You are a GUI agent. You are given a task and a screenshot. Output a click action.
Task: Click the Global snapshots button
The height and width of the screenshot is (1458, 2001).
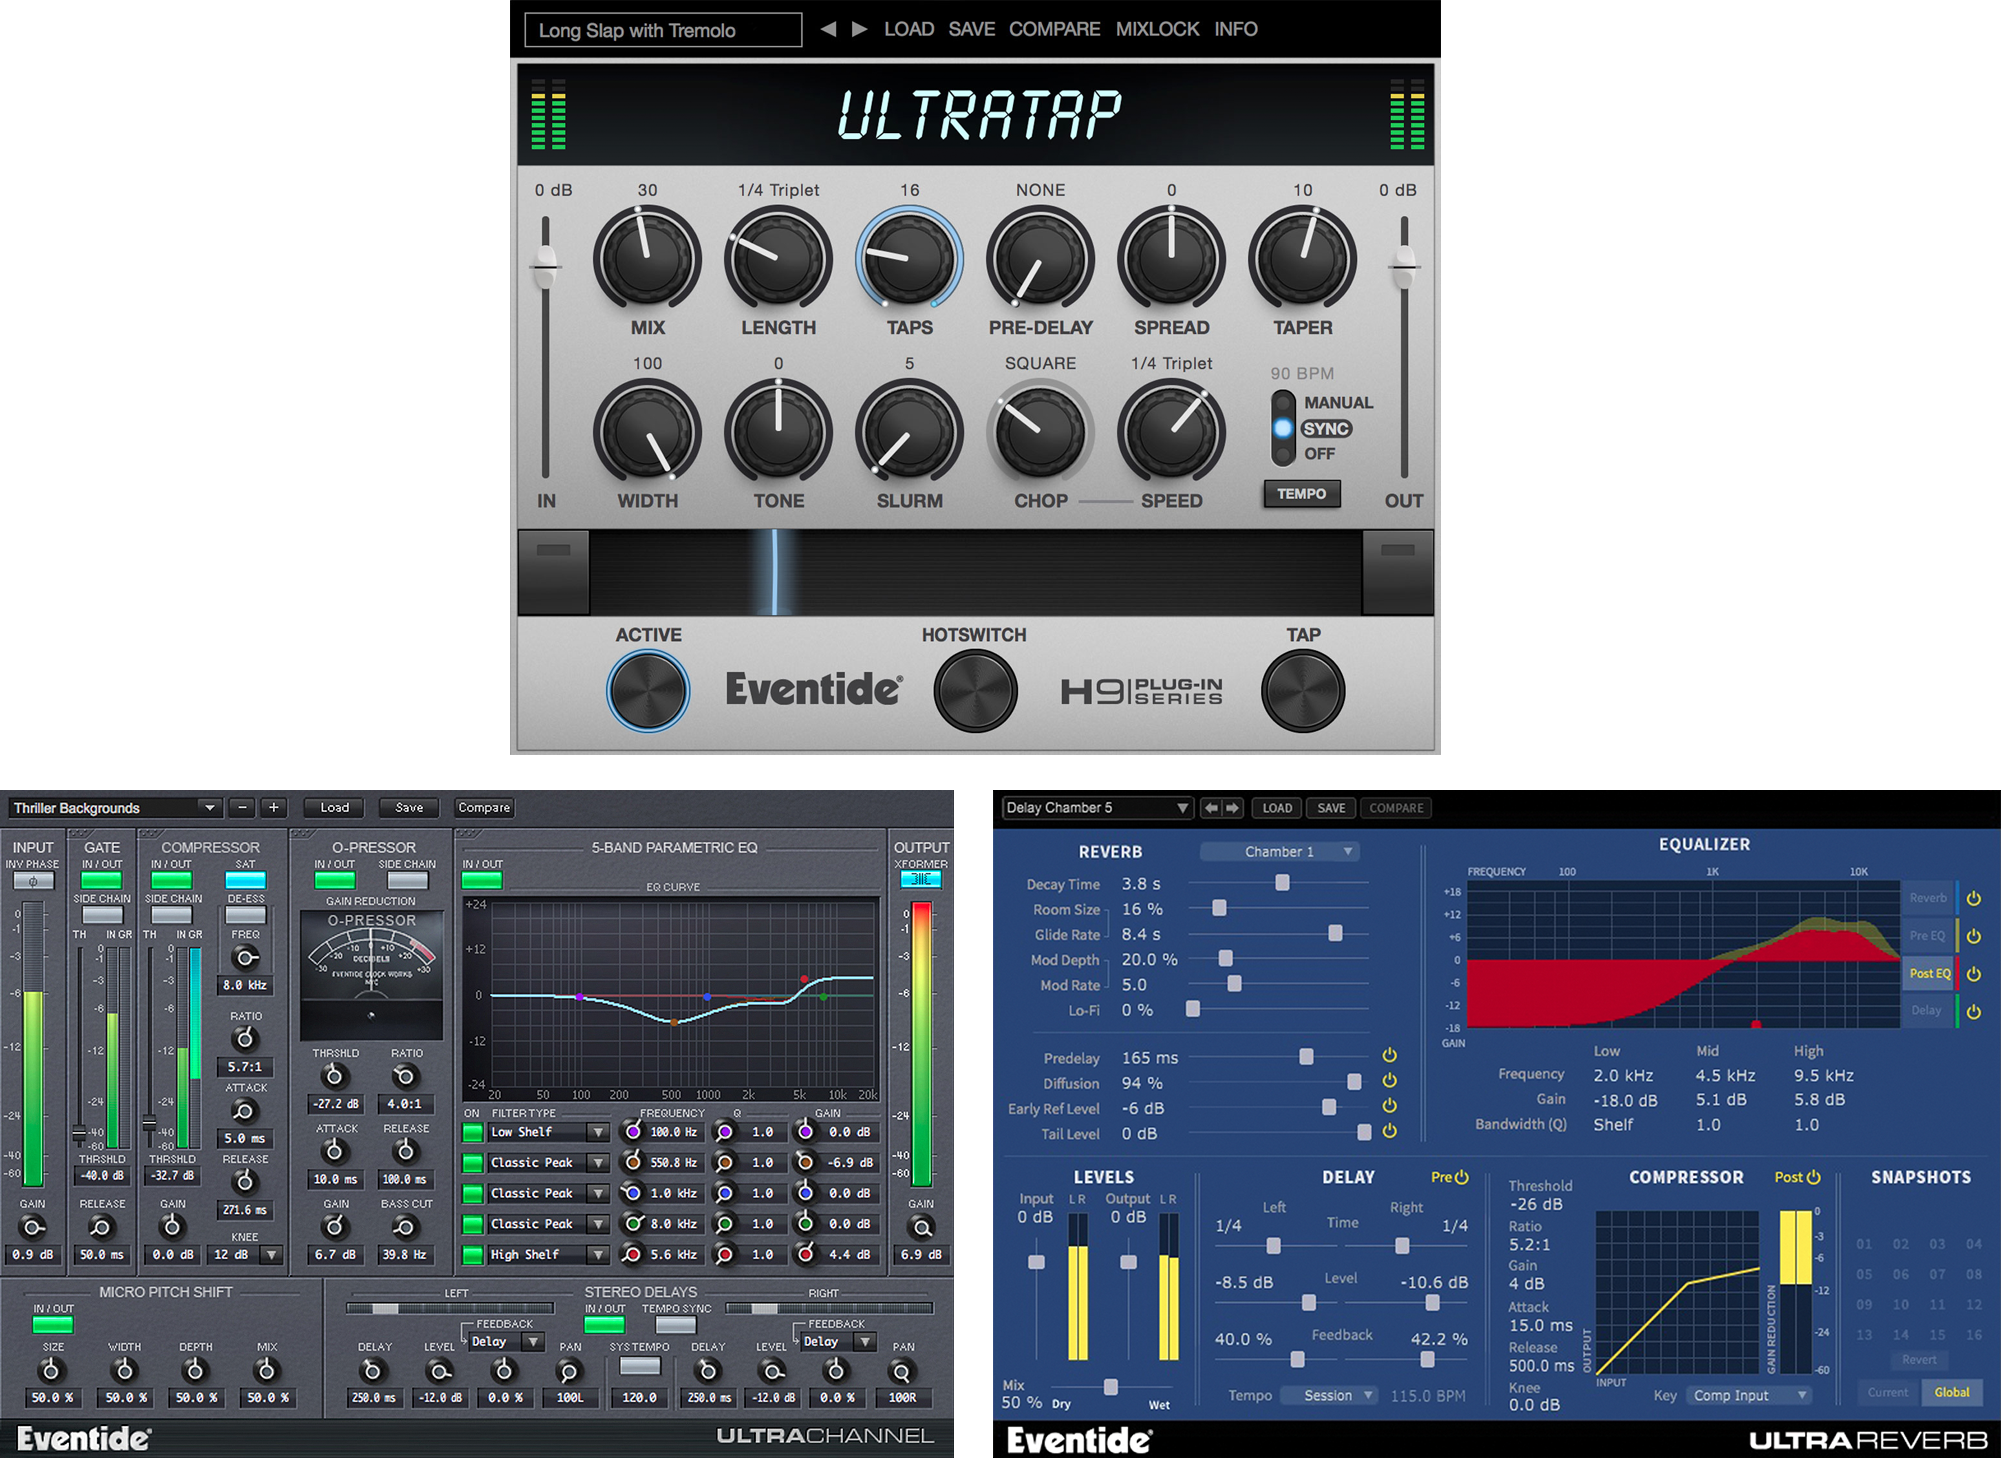point(1951,1392)
